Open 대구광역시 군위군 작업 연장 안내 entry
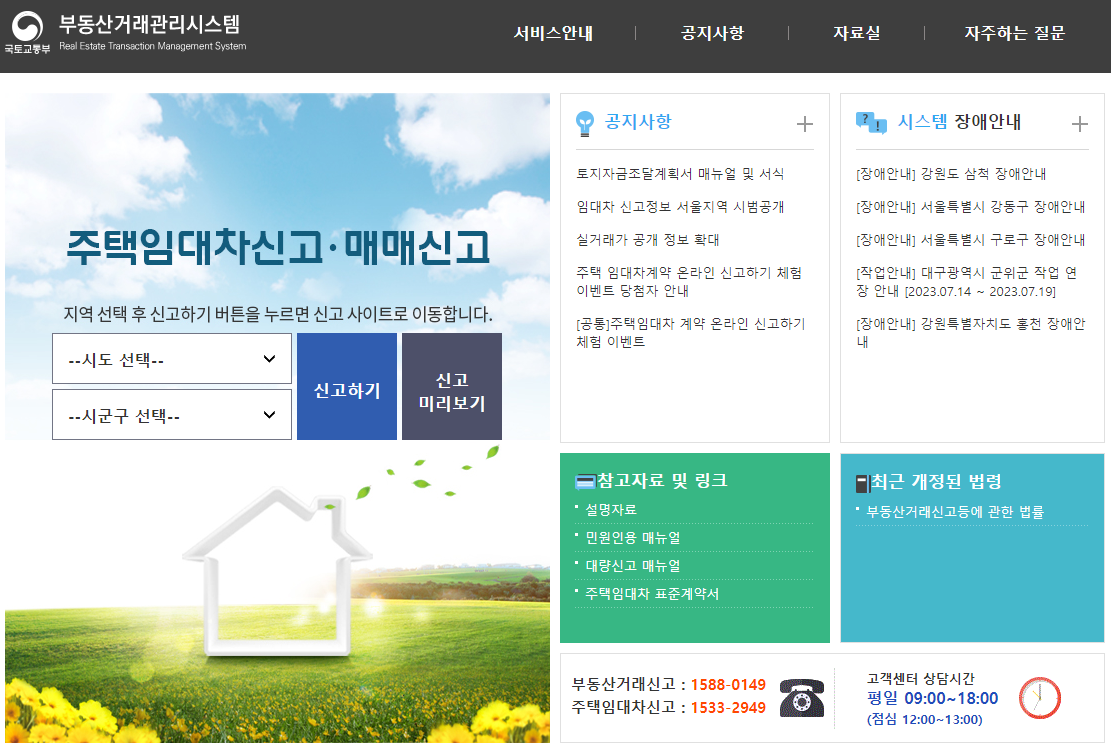This screenshot has height=749, width=1111. point(966,282)
